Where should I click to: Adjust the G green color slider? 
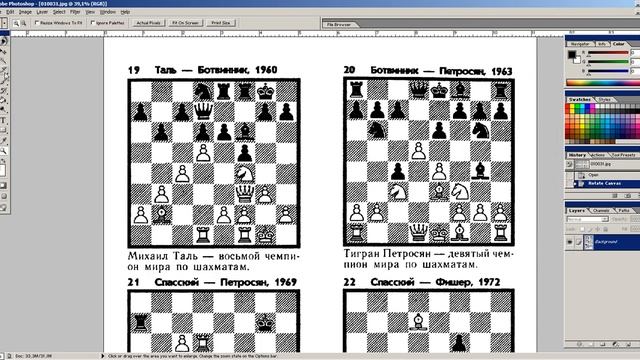(x=608, y=62)
